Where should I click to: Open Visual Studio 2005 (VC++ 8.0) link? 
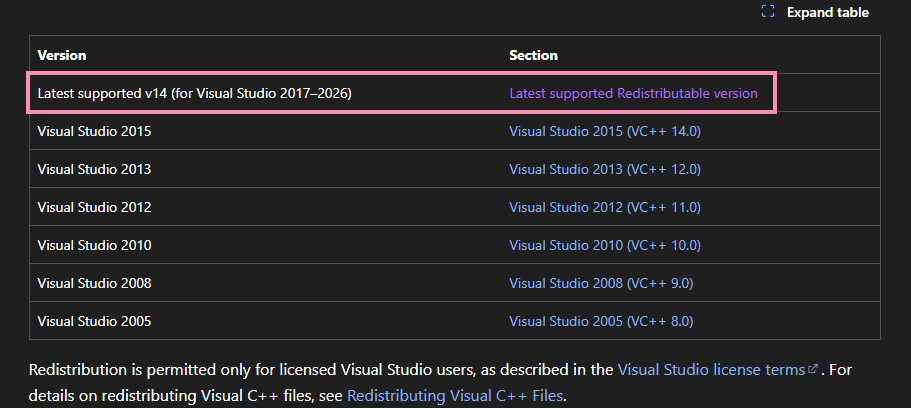[x=601, y=321]
